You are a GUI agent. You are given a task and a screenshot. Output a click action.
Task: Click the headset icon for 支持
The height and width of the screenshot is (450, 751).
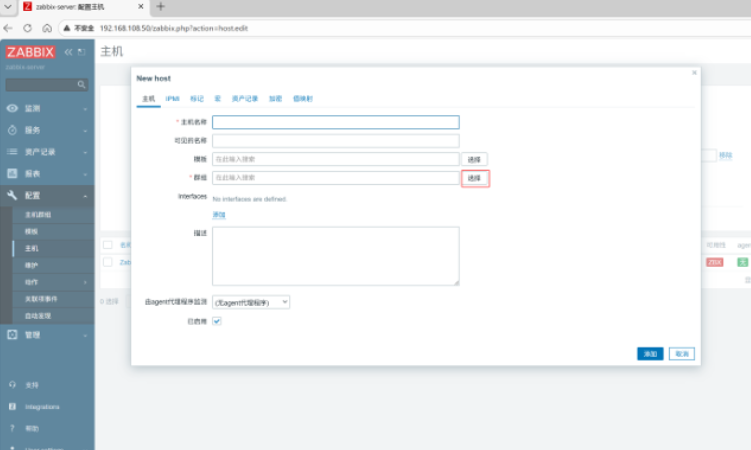(12, 384)
